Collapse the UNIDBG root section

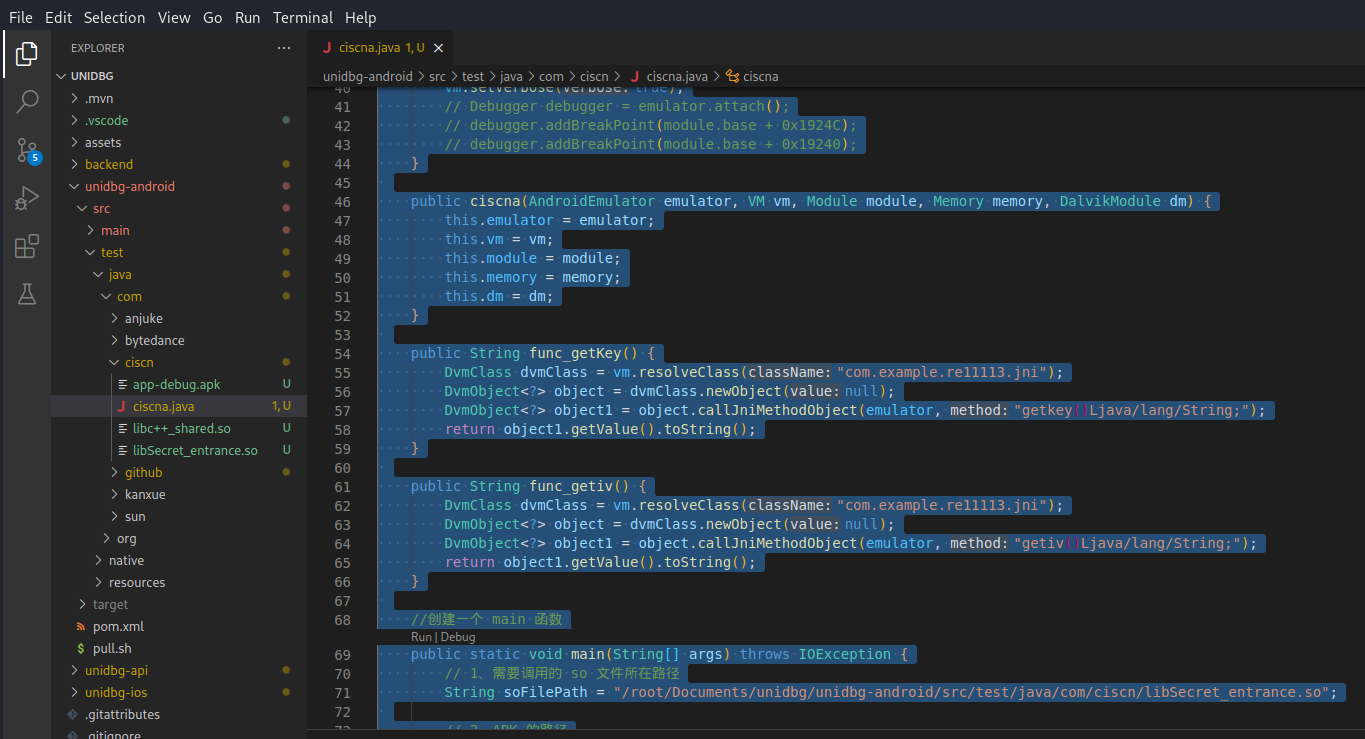coord(93,76)
